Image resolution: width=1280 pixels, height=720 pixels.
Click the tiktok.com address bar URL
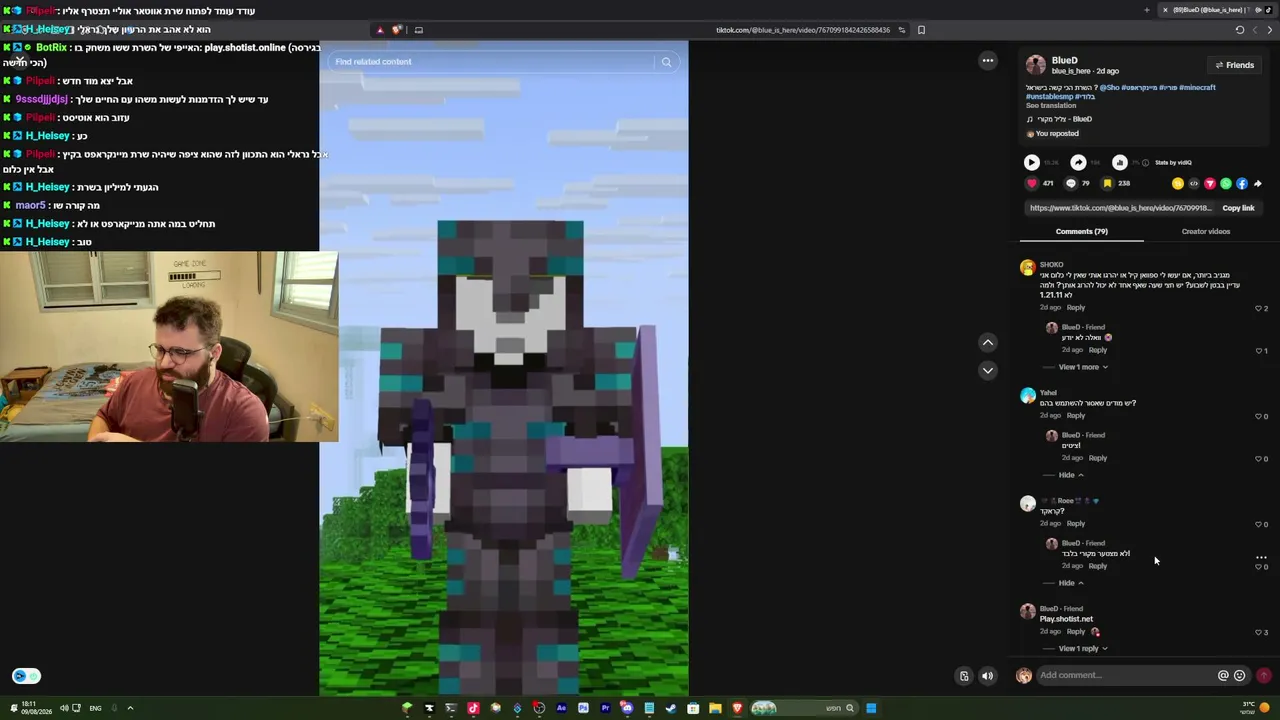pos(803,30)
